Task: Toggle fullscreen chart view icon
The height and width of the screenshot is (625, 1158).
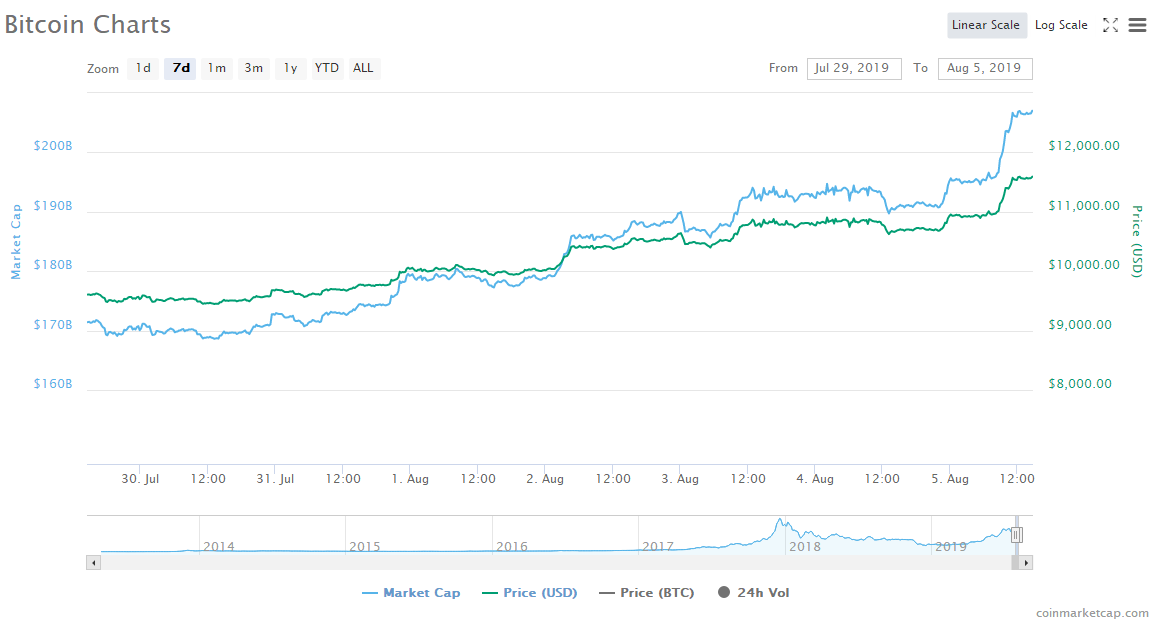Action: coord(1110,25)
